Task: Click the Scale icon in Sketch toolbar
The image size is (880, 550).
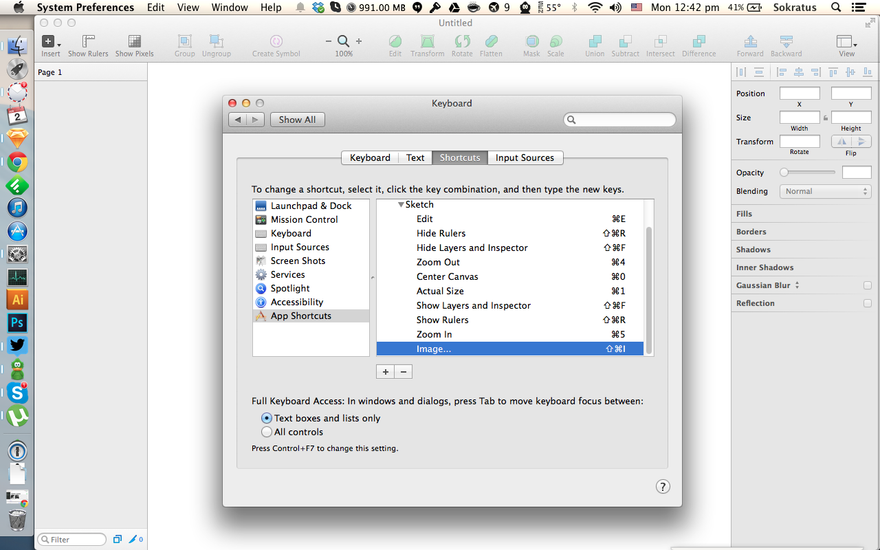Action: tap(556, 45)
